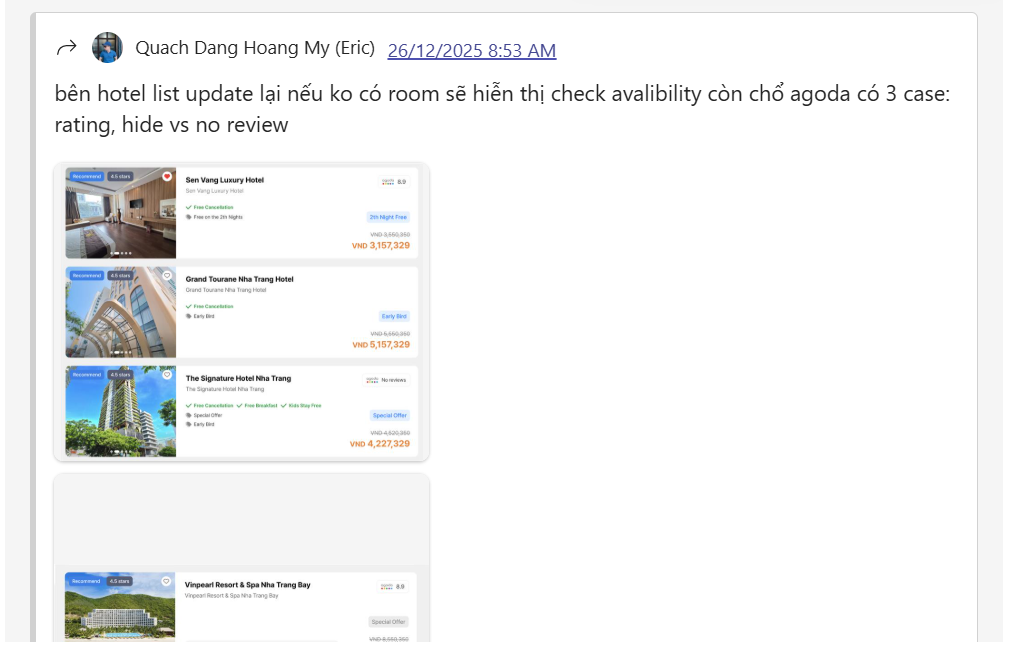This screenshot has height=655, width=1026.
Task: Click the blue "Special Offer" tag on Signature Hotel
Action: (x=390, y=416)
